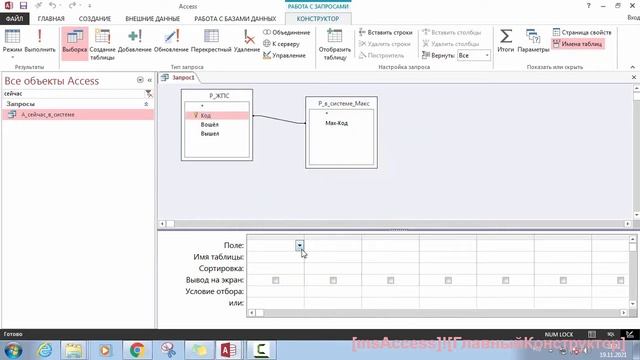Choose the Удаление query type
640x360 pixels.
(247, 41)
